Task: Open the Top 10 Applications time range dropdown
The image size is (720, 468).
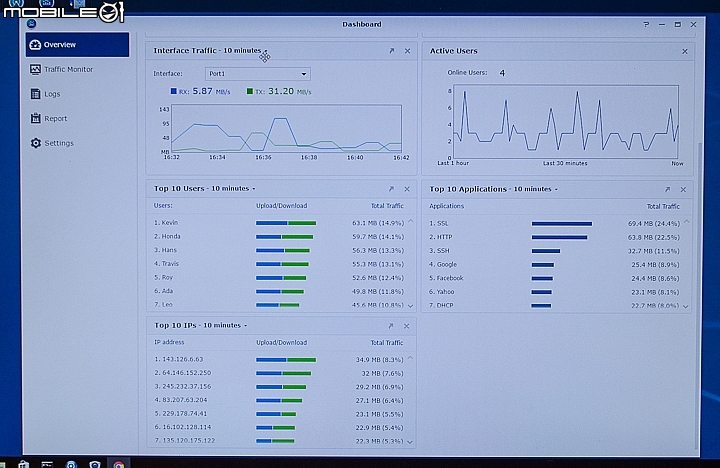Action: tap(556, 189)
